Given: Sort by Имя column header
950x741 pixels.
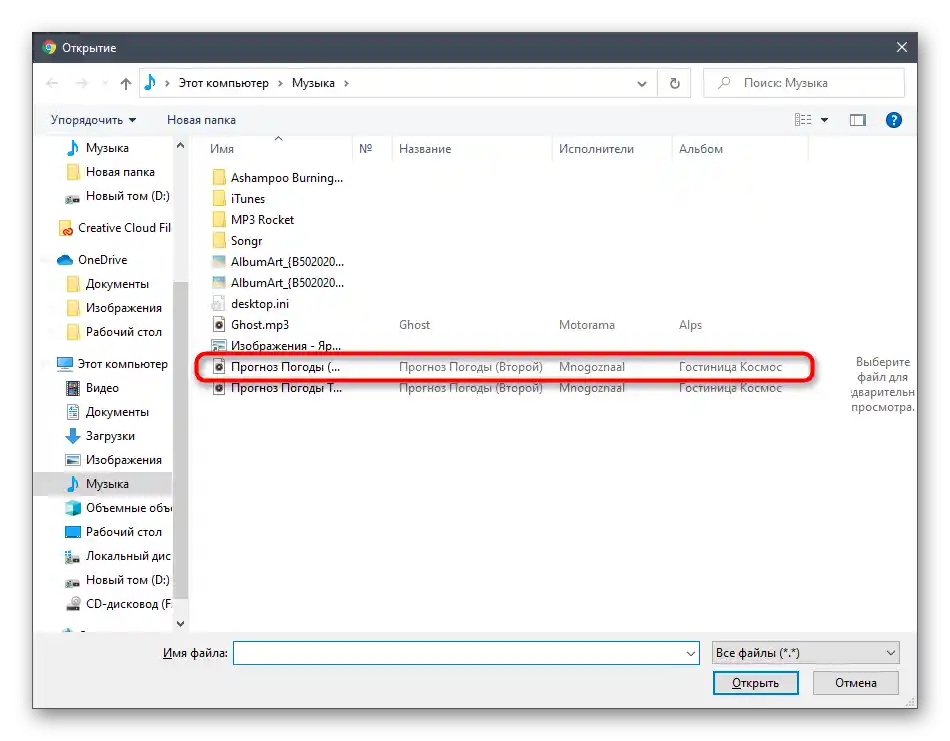Looking at the screenshot, I should 222,148.
